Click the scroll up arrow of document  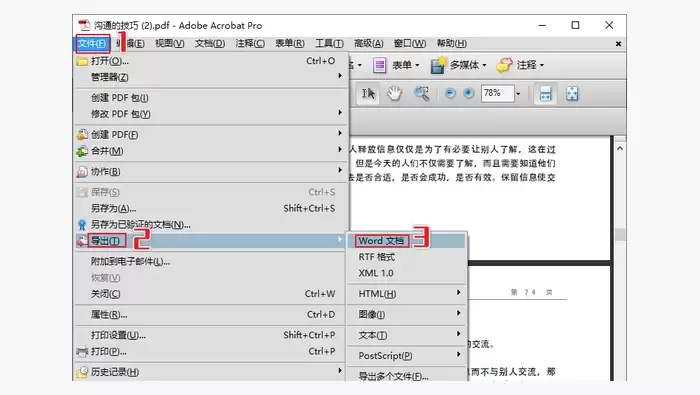pyautogui.click(x=620, y=149)
